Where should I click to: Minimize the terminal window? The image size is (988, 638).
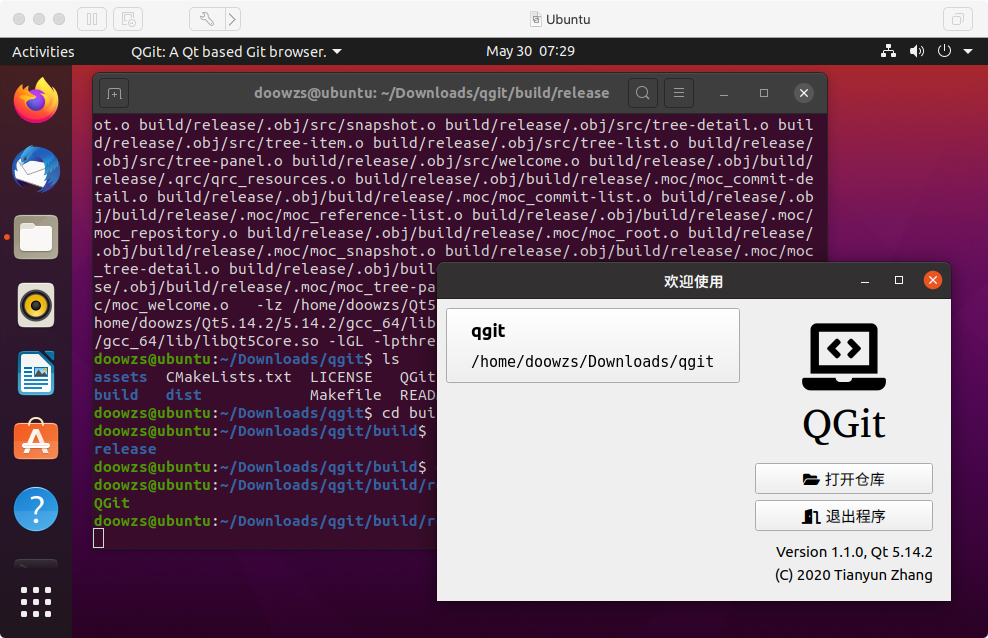coord(724,94)
